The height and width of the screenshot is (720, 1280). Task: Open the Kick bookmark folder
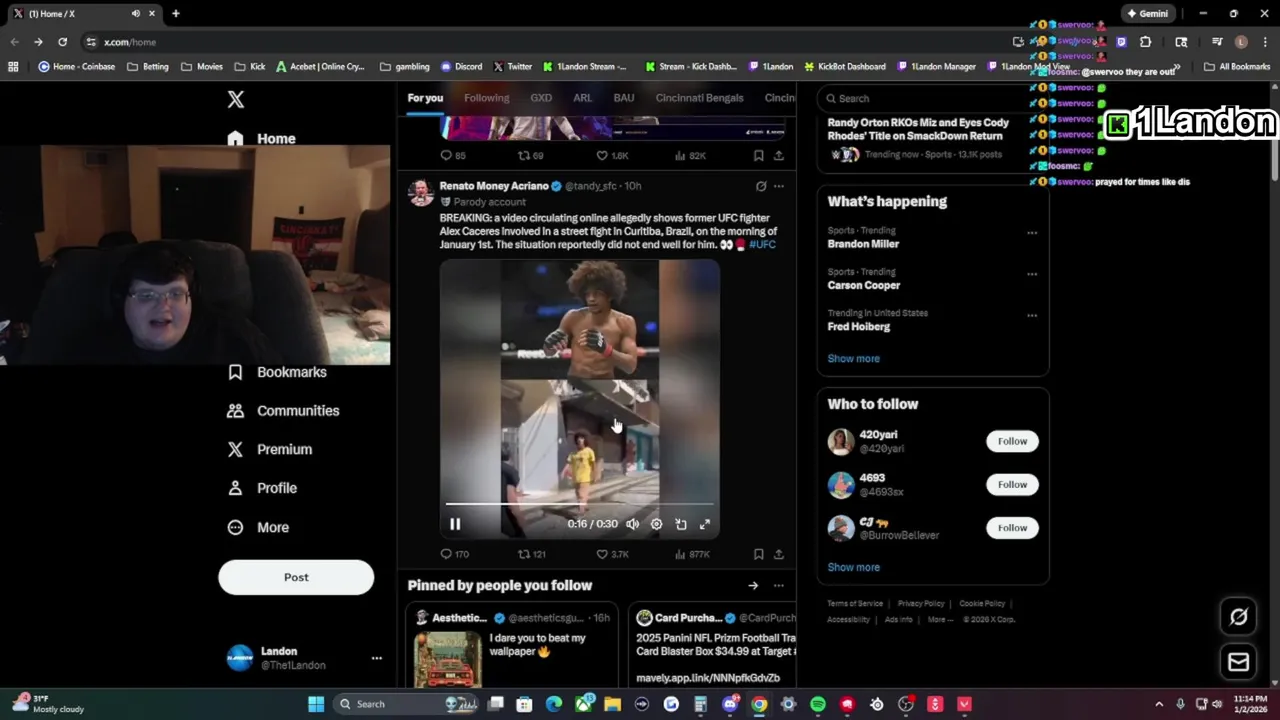pyautogui.click(x=250, y=67)
